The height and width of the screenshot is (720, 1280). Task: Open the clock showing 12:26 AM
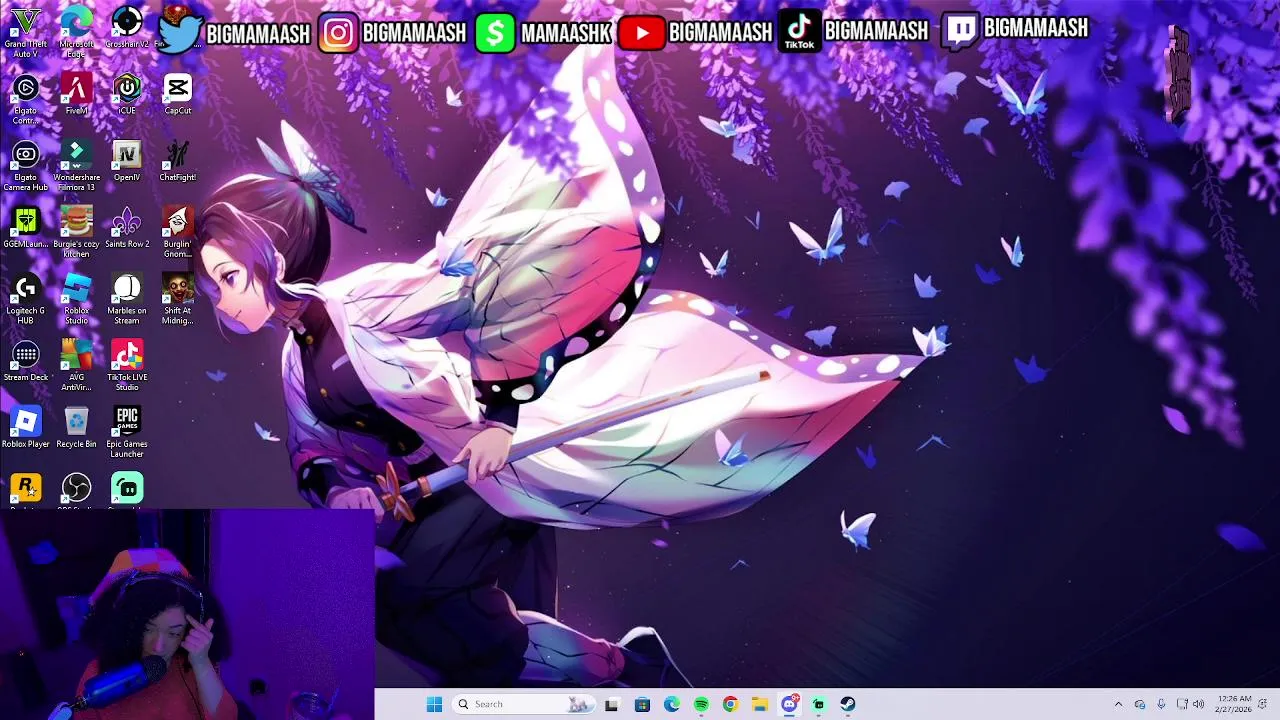coord(1233,704)
